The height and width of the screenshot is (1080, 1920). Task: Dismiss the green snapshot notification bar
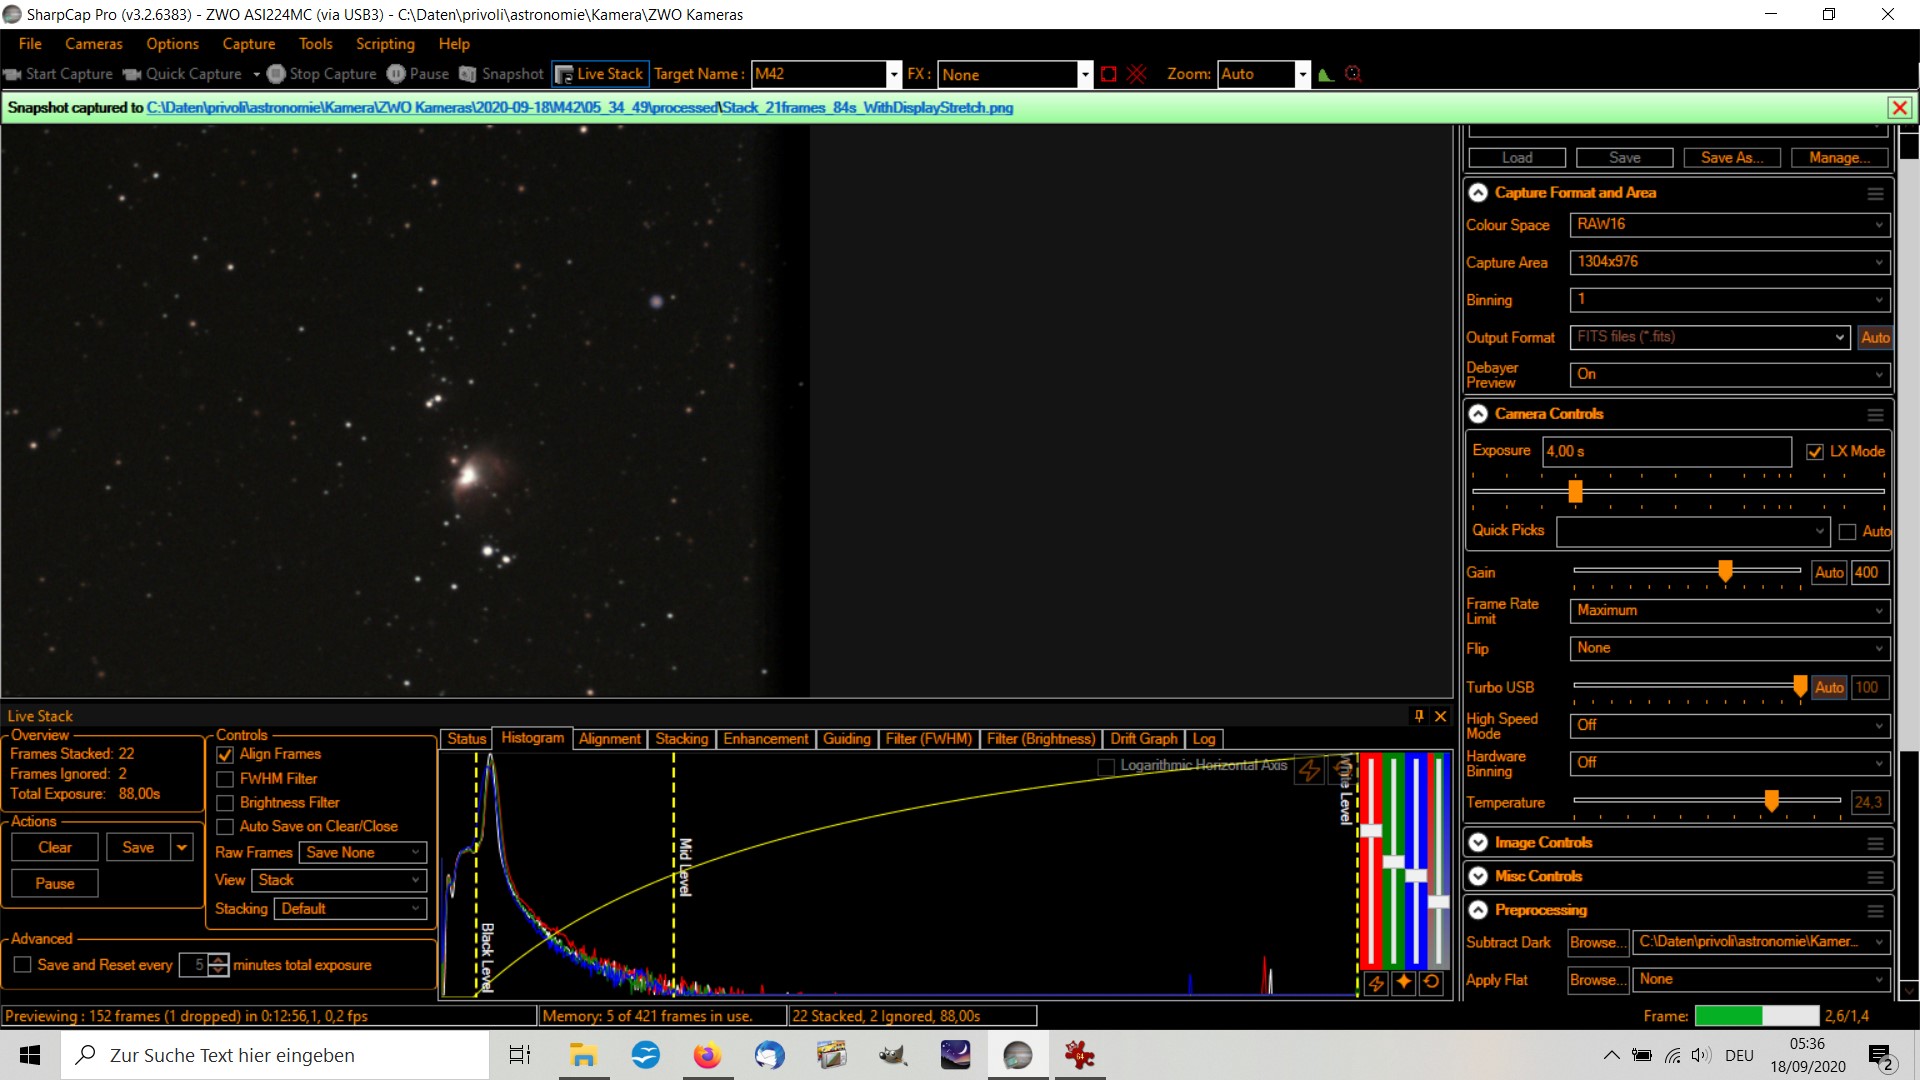1900,108
